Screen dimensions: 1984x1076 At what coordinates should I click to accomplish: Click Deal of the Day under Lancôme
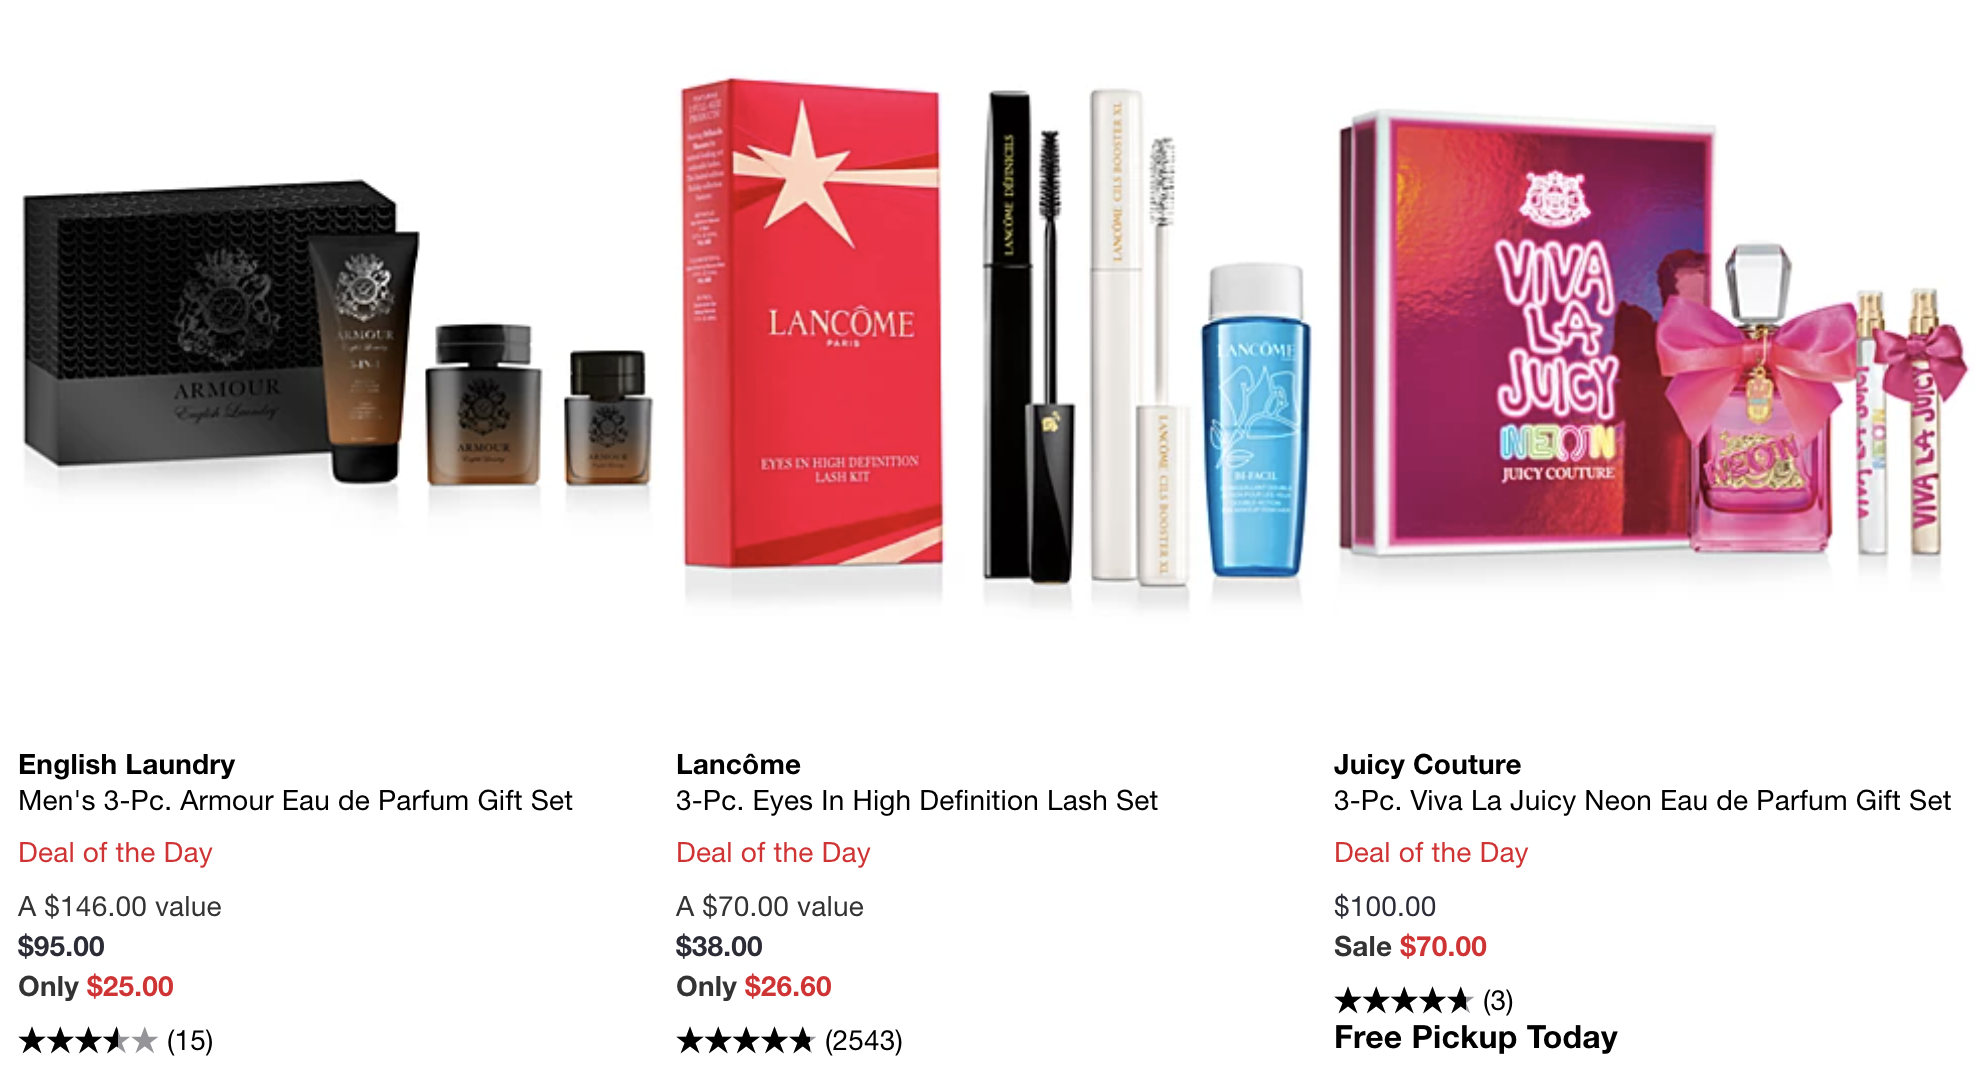tap(774, 853)
